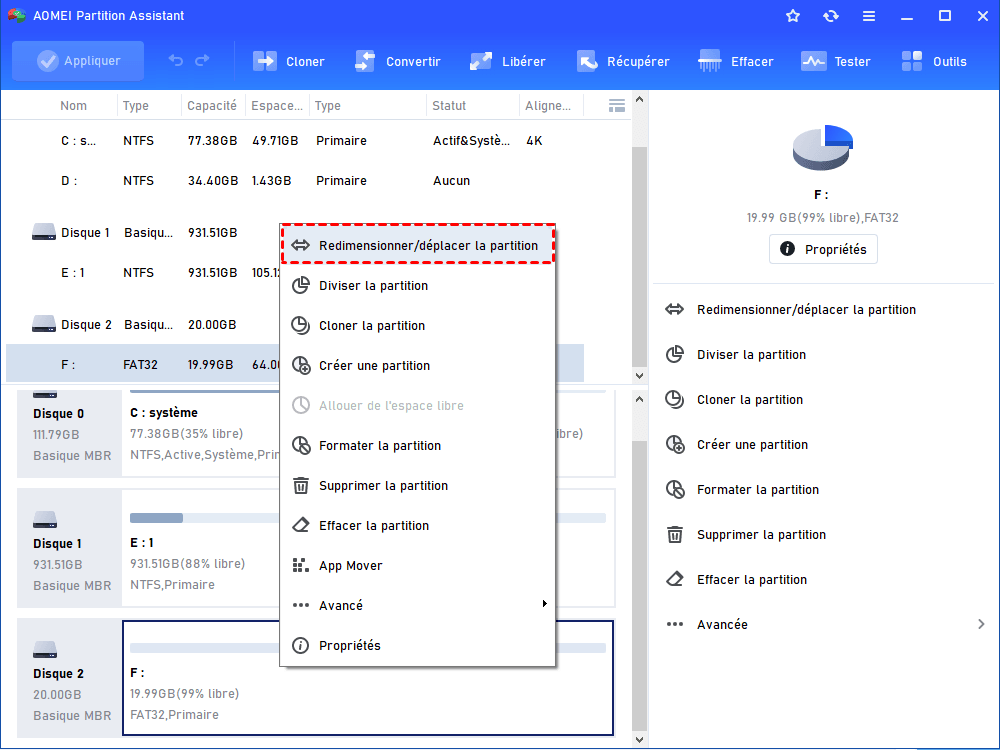Click Supprimer la partition in right panel
Viewport: 1000px width, 750px height.
click(x=746, y=534)
